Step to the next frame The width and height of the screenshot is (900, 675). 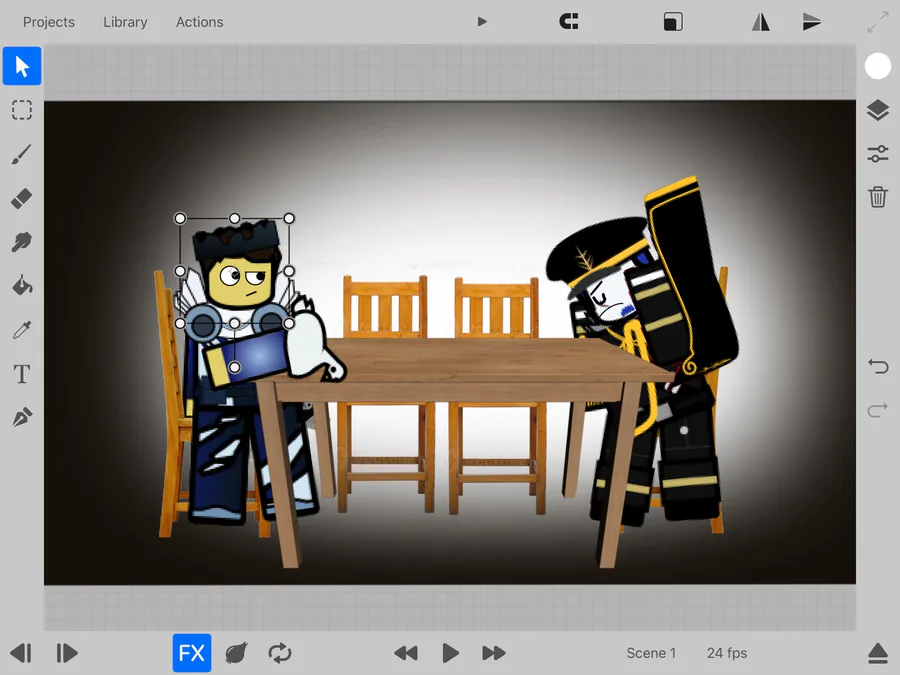pos(67,653)
